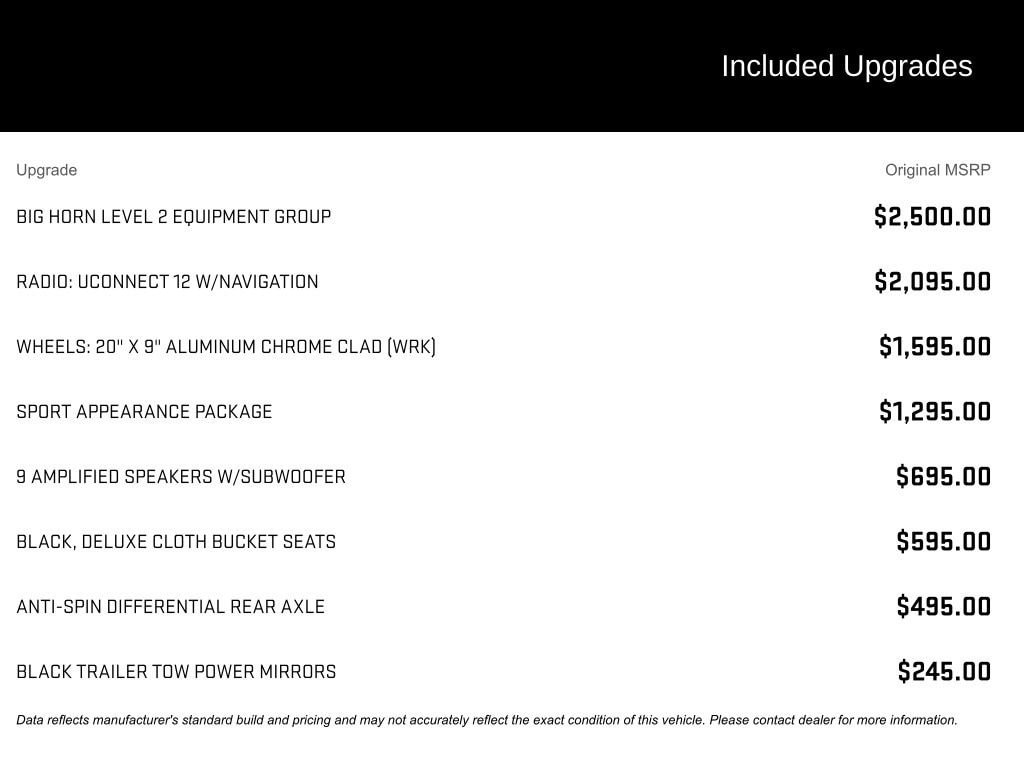Click the $695.00 price
The height and width of the screenshot is (768, 1024).
(943, 477)
